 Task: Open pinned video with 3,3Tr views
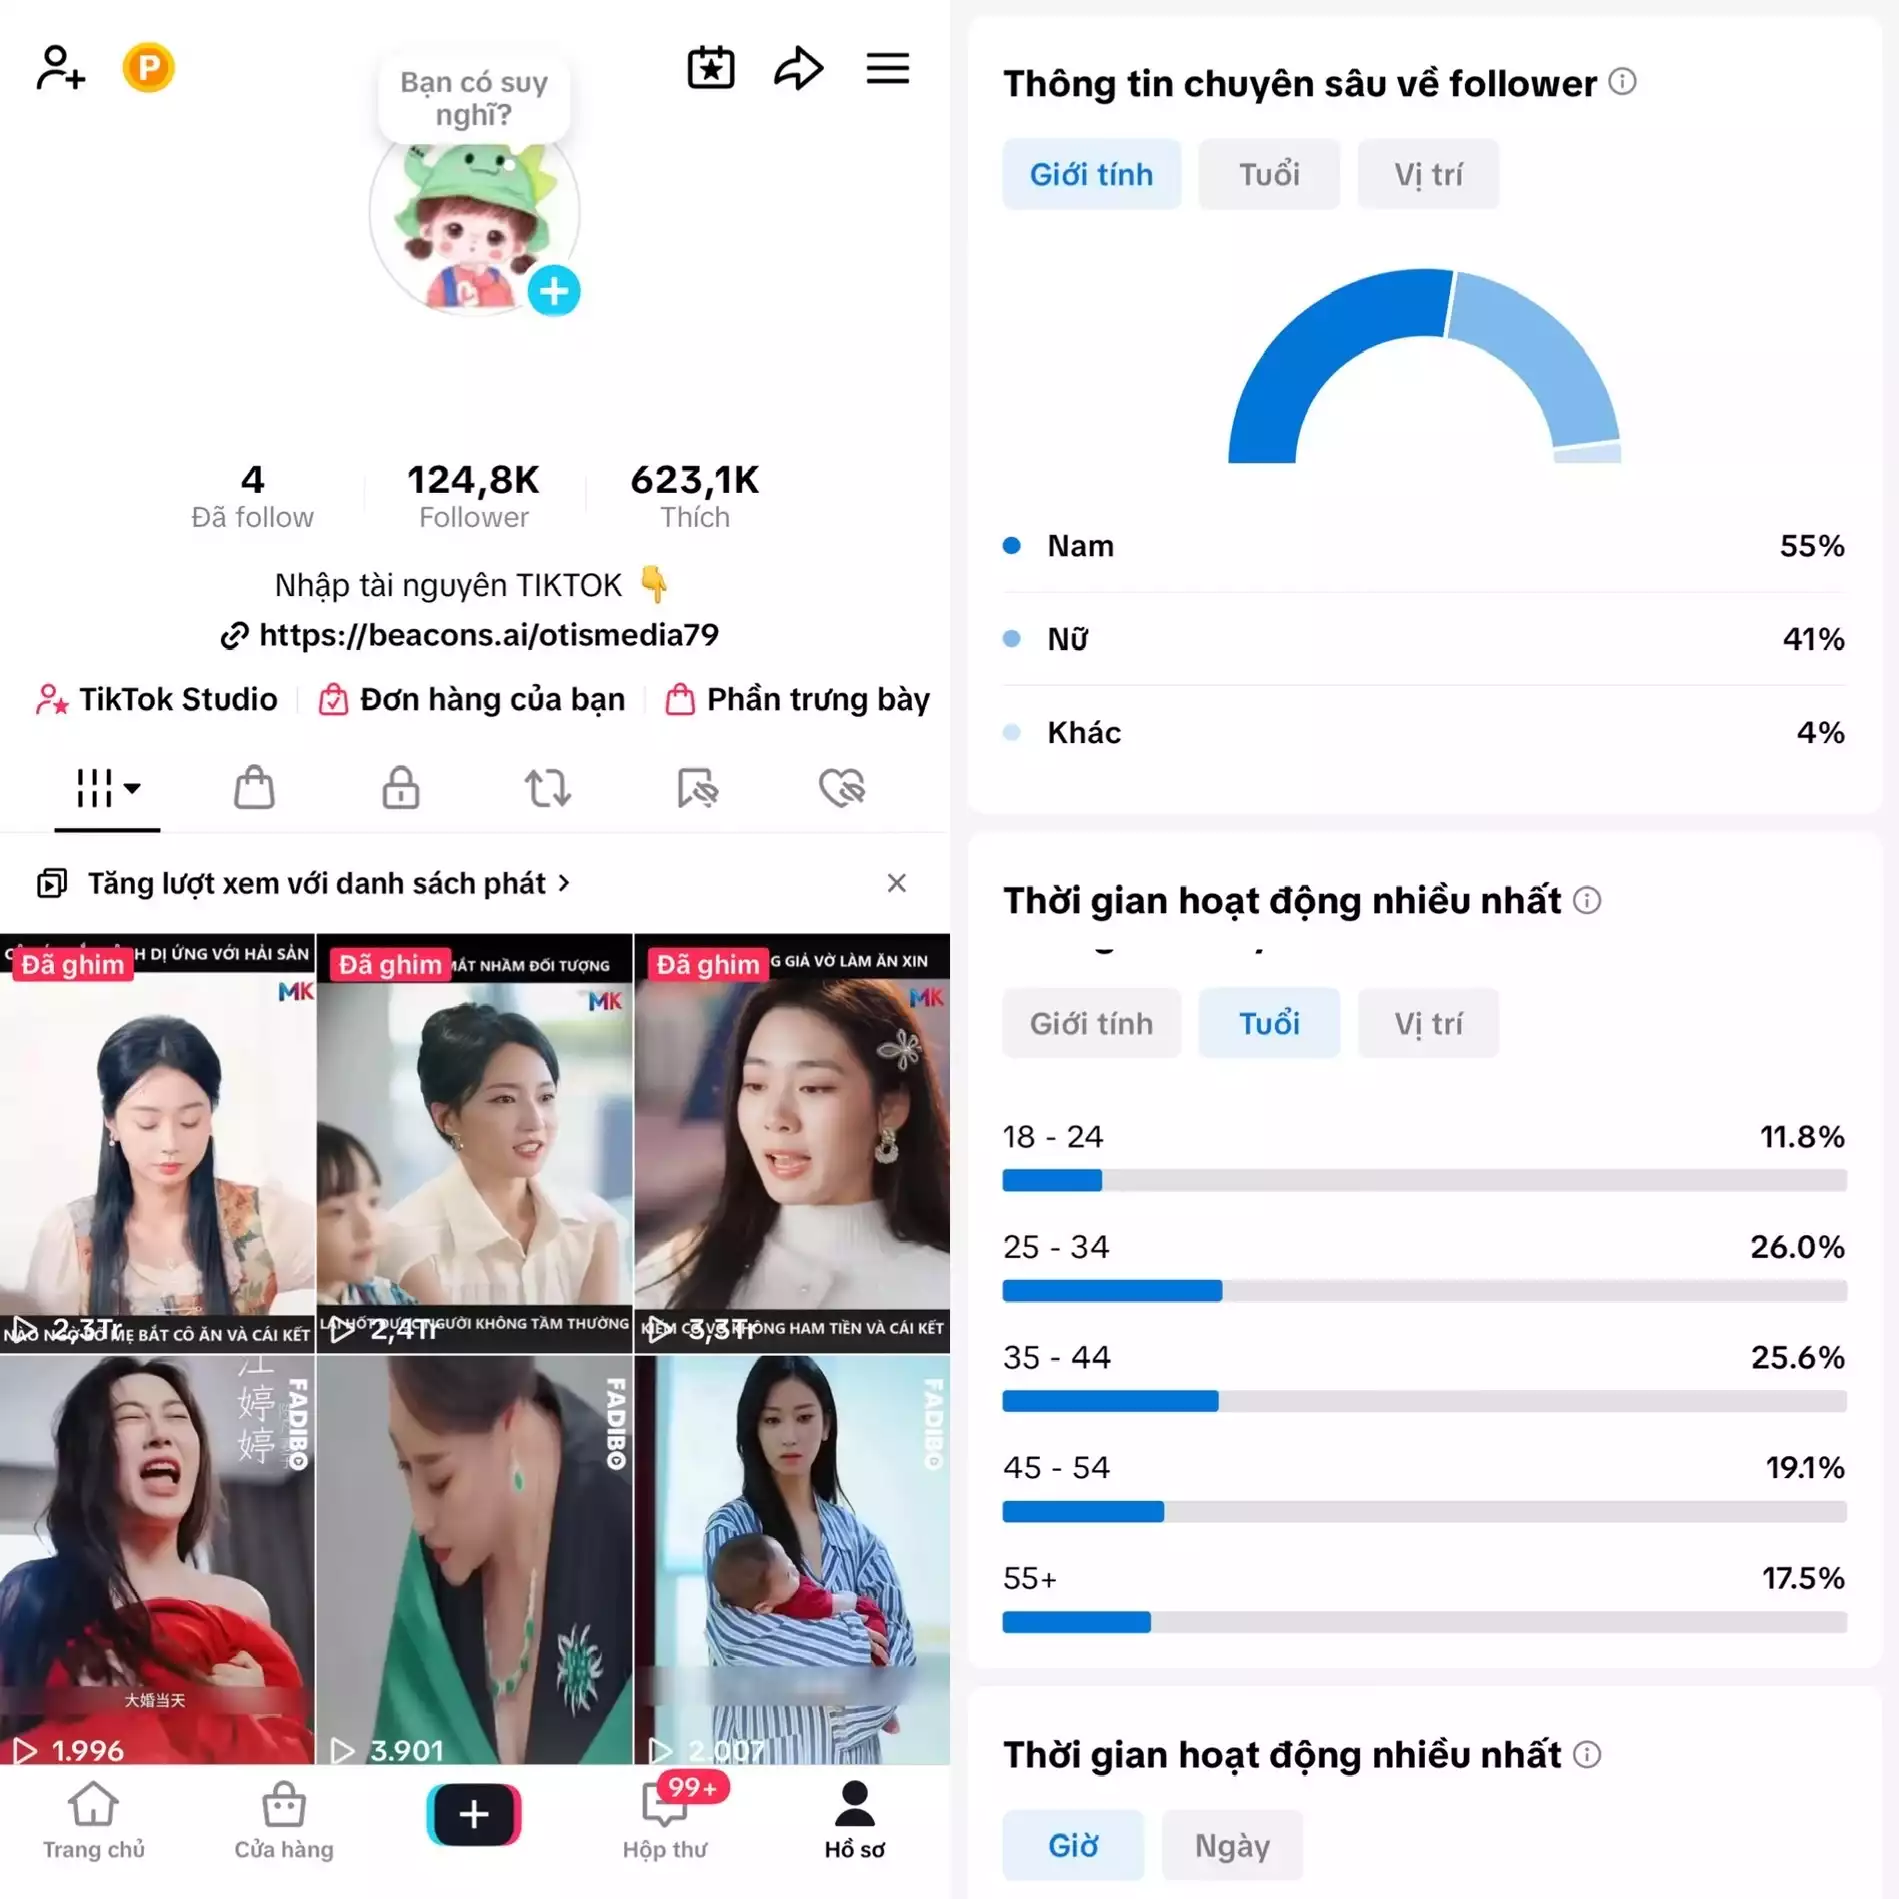[792, 1143]
